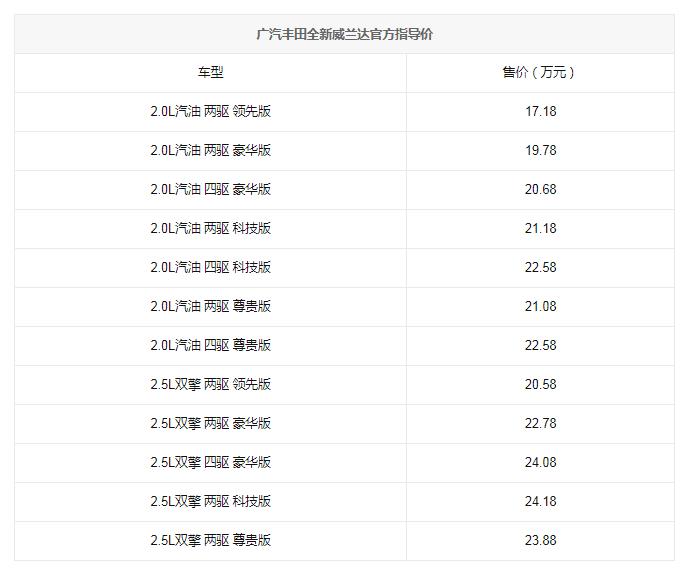
Task: Select the 2.0L汽油 两驱 科技版 model
Action: pyautogui.click(x=211, y=228)
